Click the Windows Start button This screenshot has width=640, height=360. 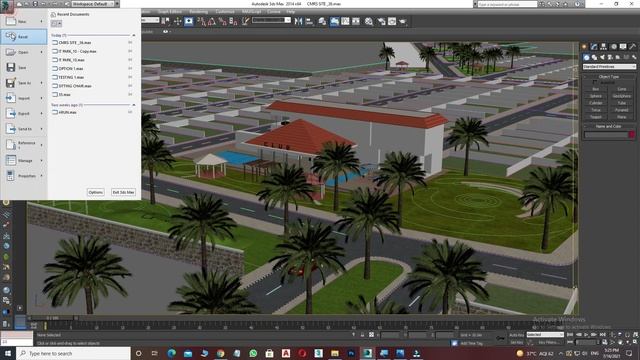[8, 353]
